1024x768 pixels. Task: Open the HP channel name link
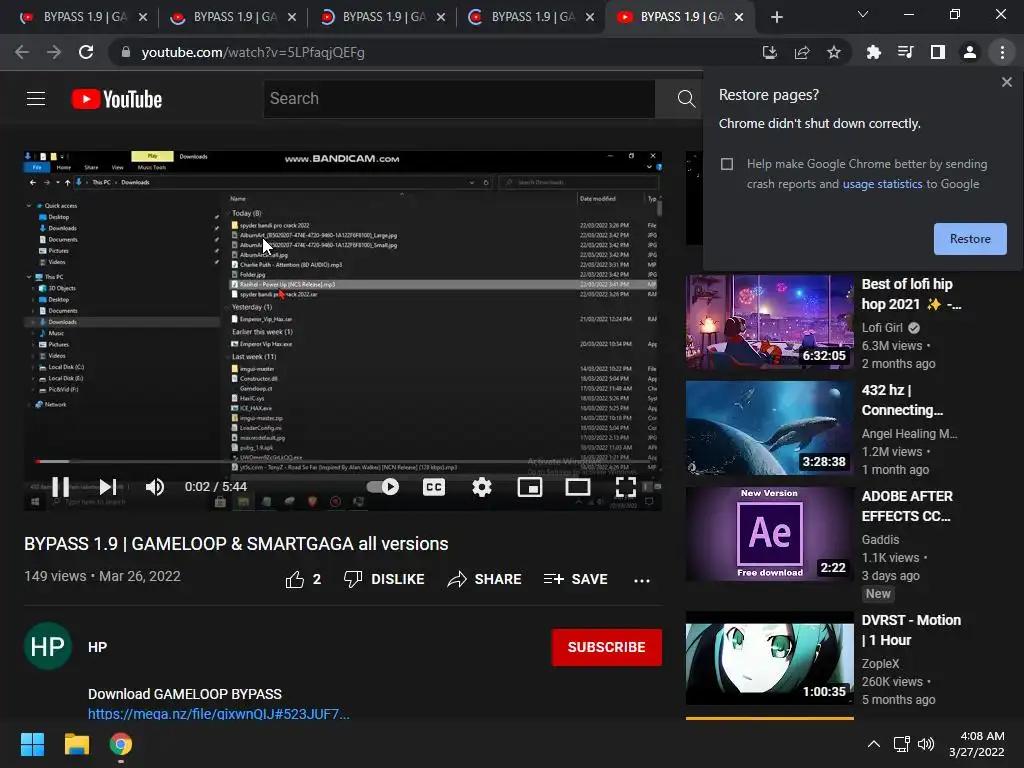tap(97, 647)
